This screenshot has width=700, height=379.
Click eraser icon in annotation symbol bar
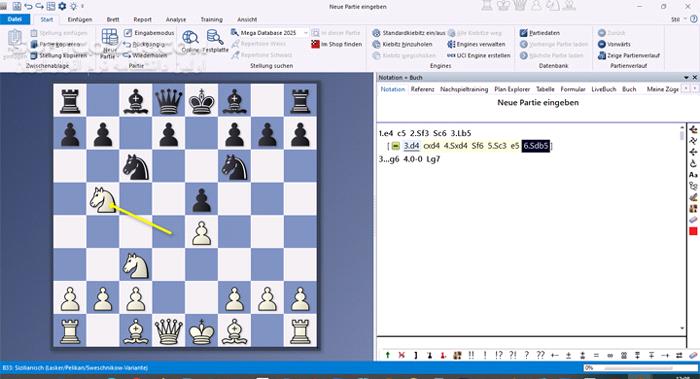point(693,355)
